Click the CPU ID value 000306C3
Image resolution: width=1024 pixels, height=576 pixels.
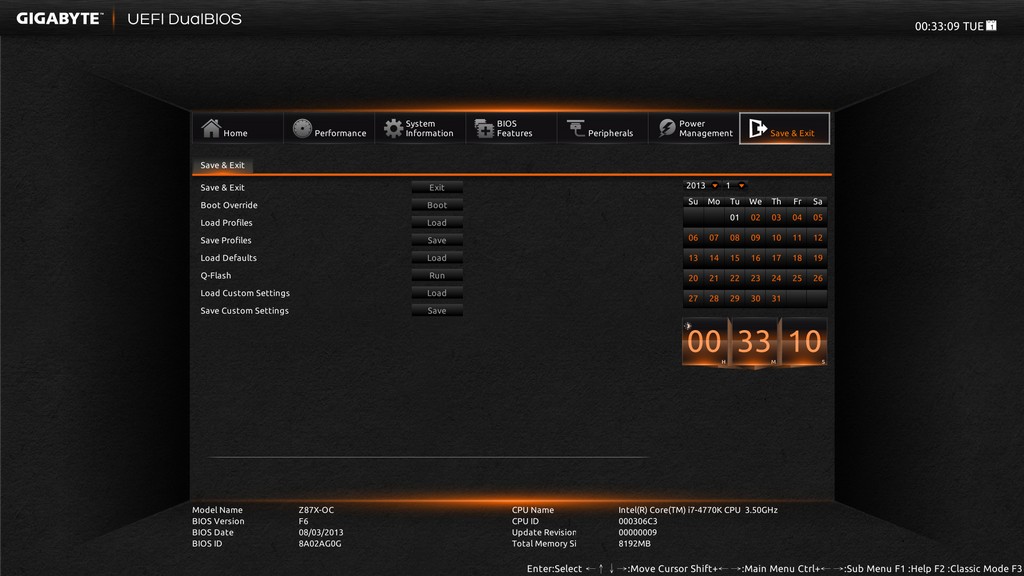(x=637, y=521)
